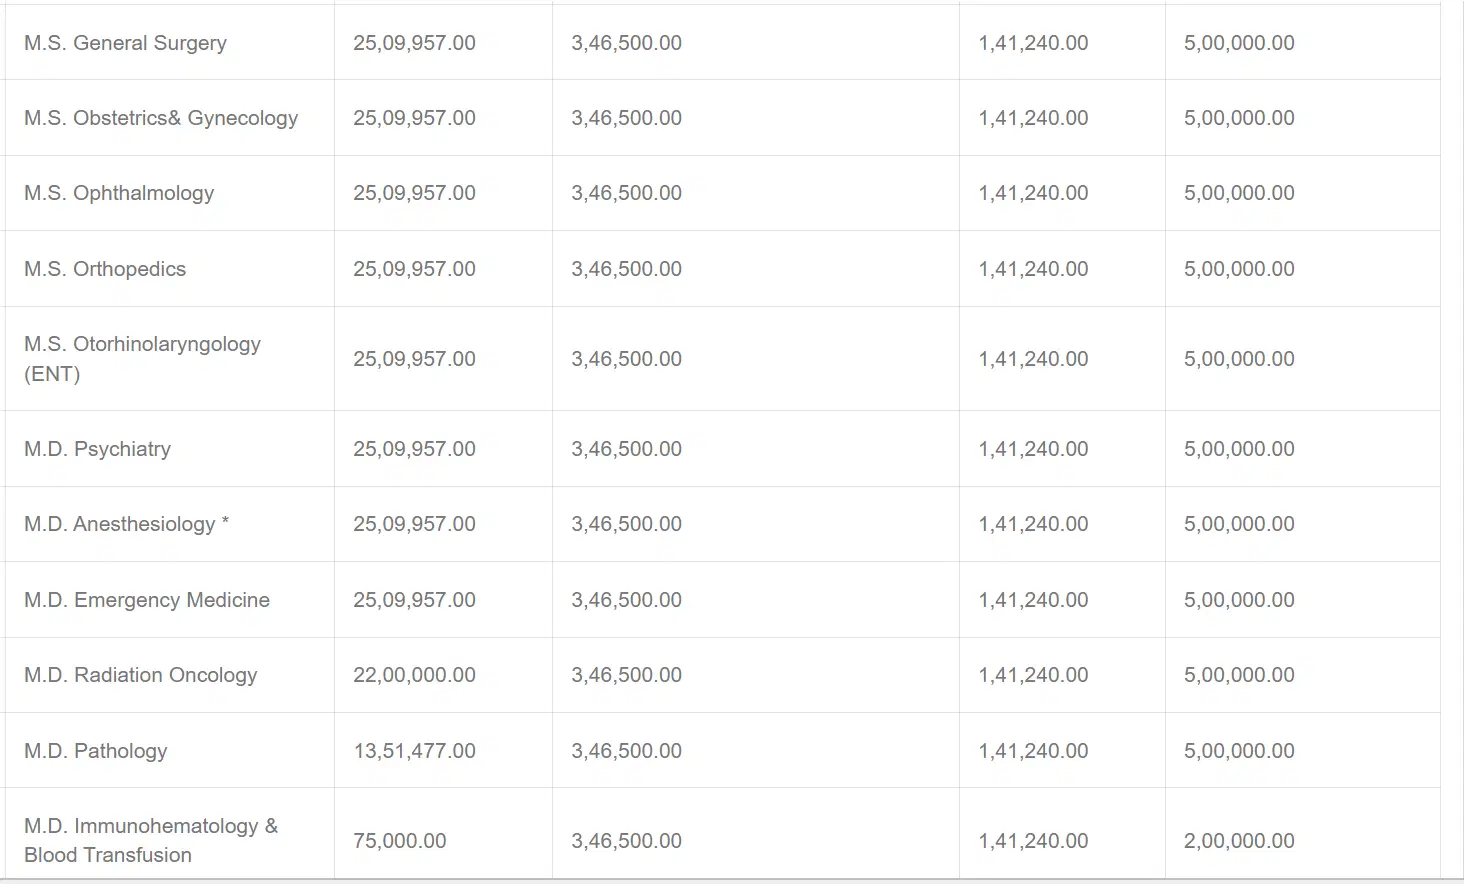Select the M.D. Psychiatry row label
This screenshot has height=884, width=1464.
point(97,449)
